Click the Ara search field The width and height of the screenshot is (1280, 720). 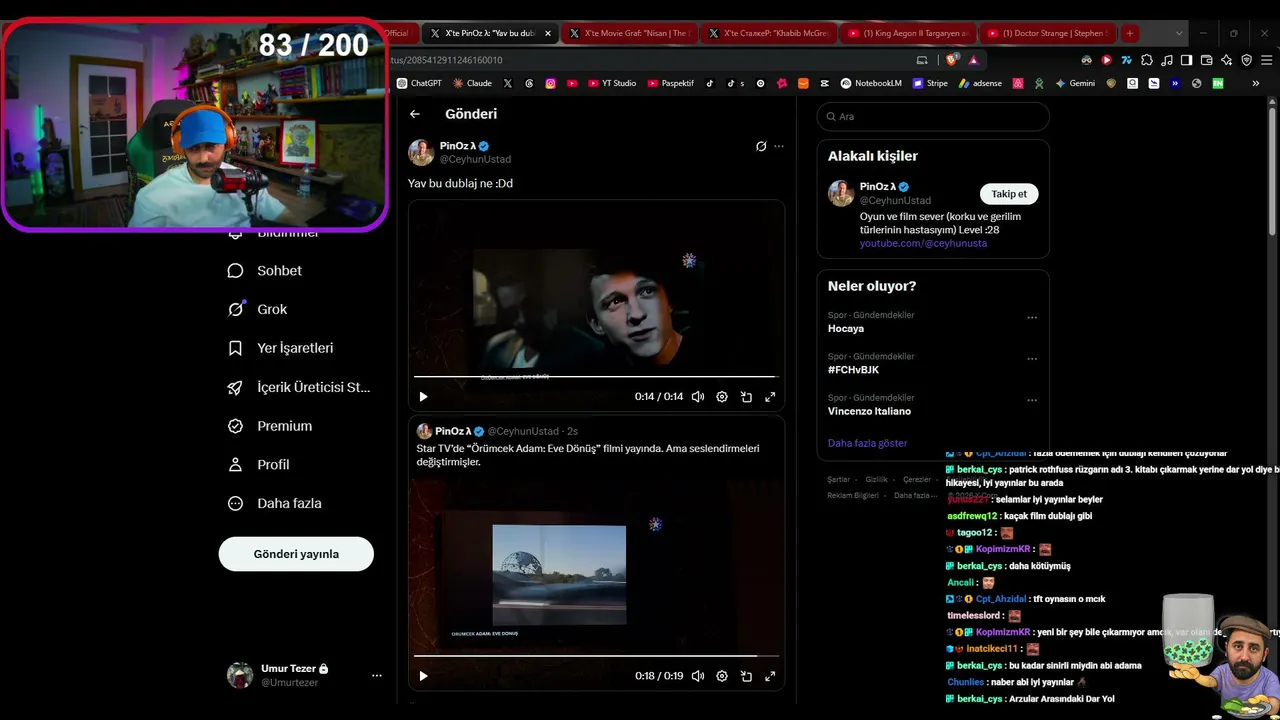click(933, 117)
